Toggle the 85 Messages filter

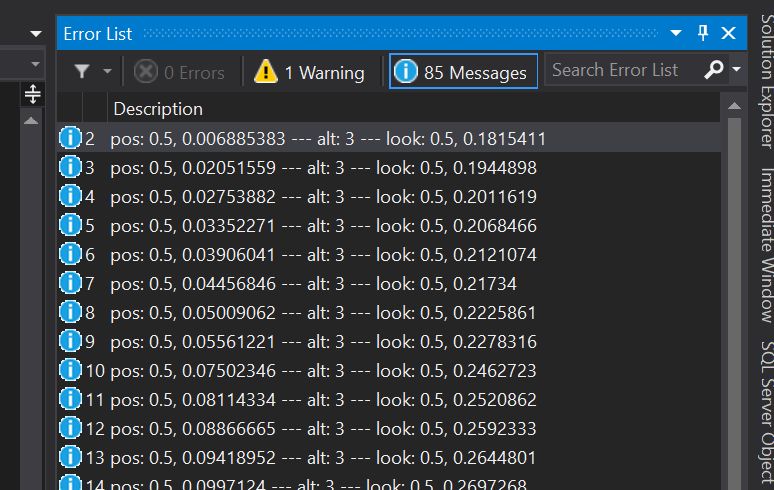point(463,71)
